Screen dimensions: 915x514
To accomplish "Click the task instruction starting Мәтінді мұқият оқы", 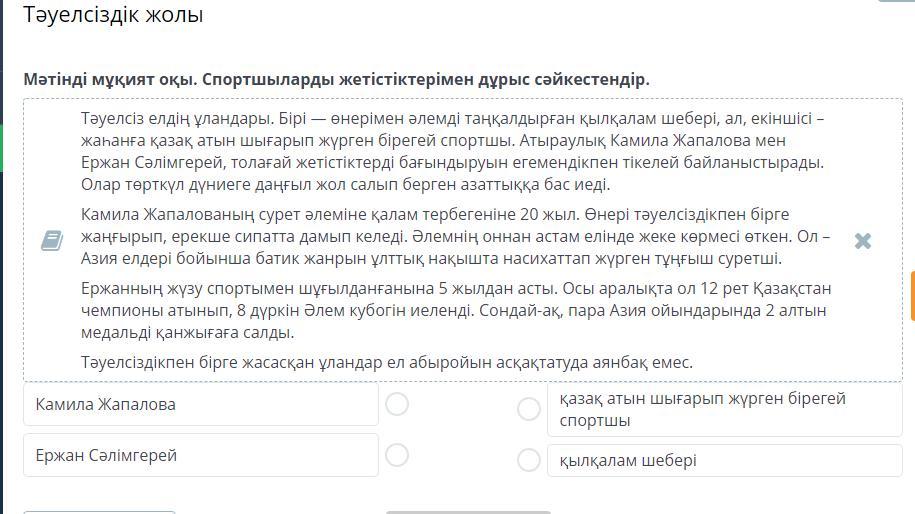I will (x=336, y=79).
